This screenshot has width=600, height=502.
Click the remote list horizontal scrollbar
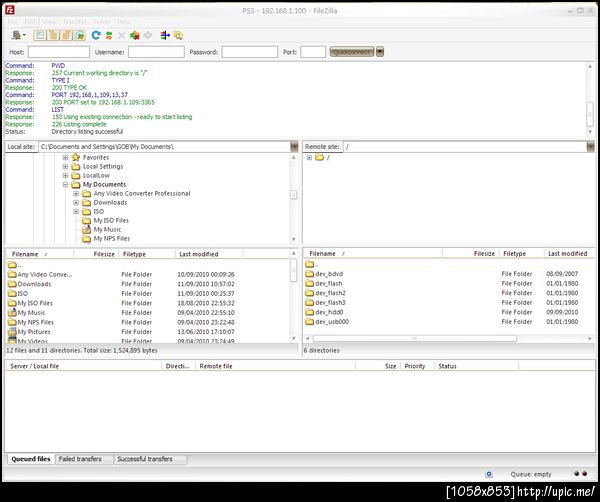415,339
